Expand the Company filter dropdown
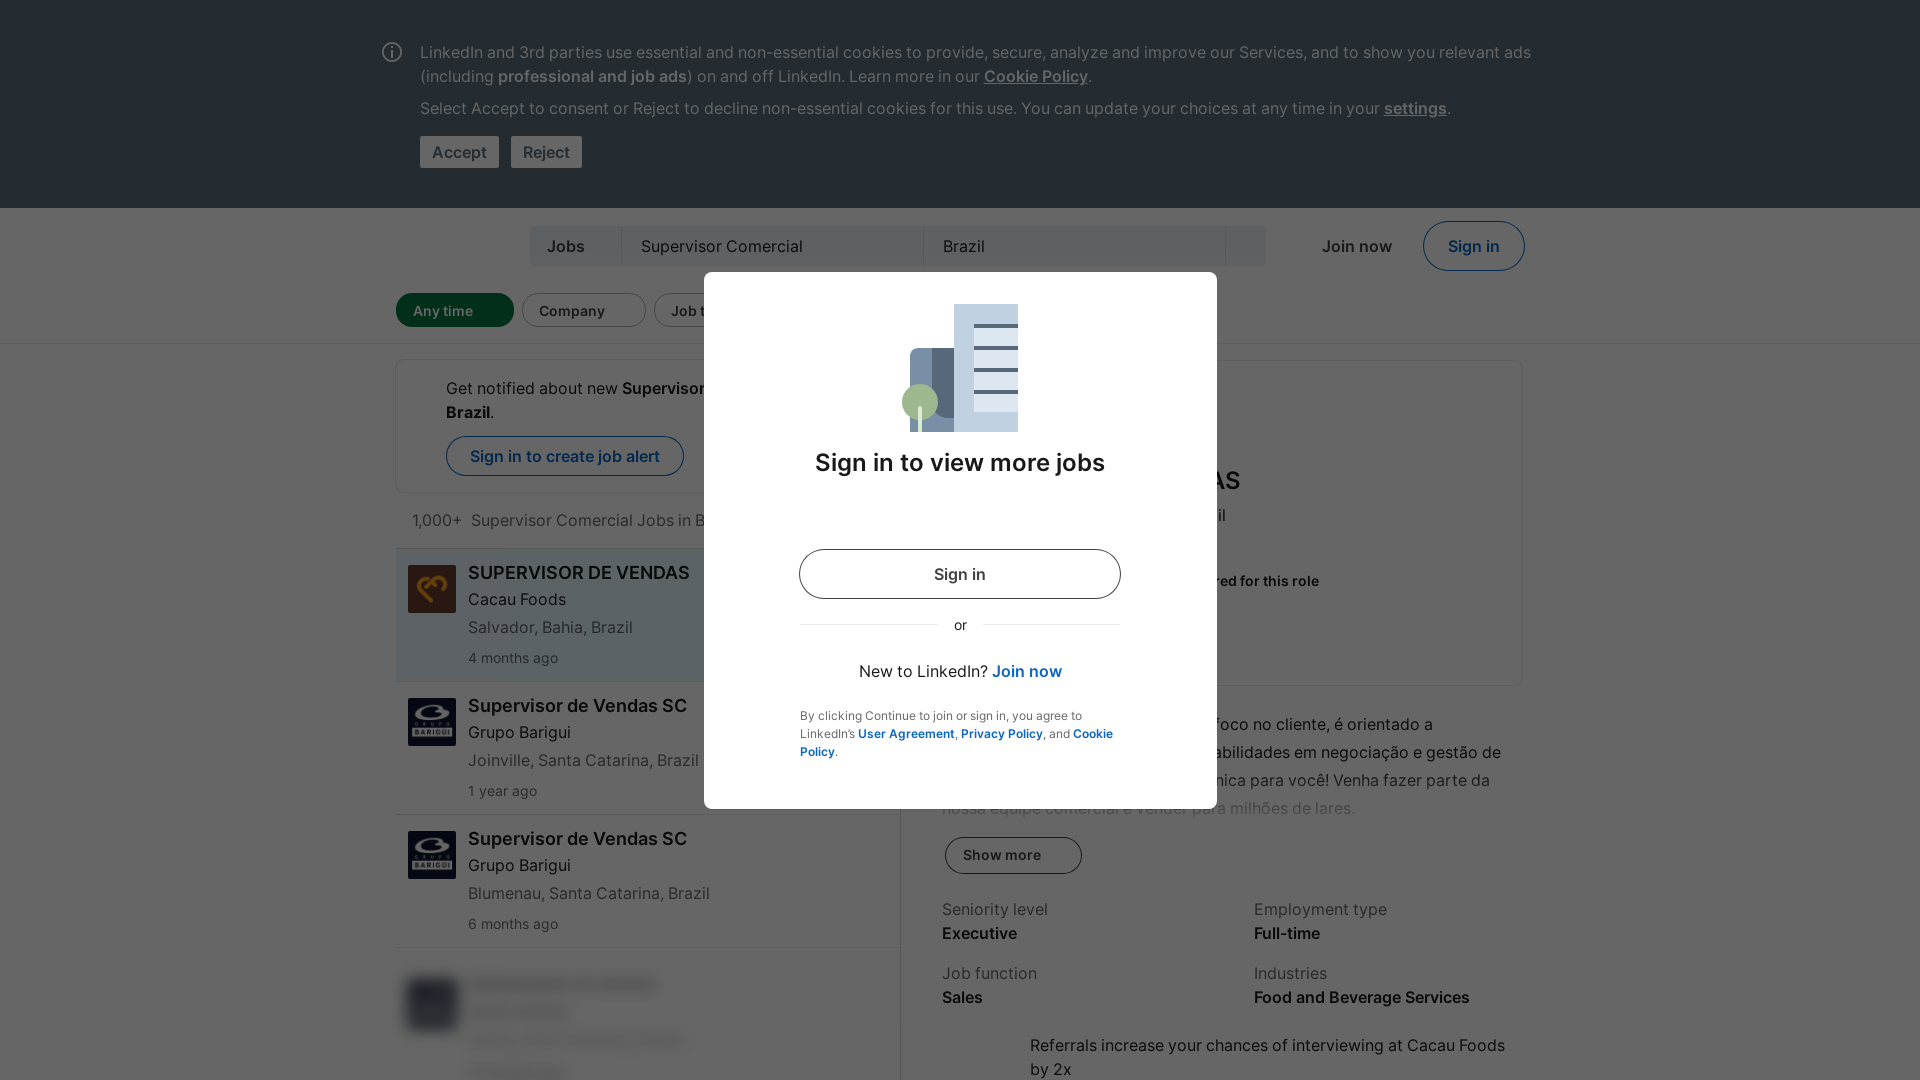 (584, 310)
